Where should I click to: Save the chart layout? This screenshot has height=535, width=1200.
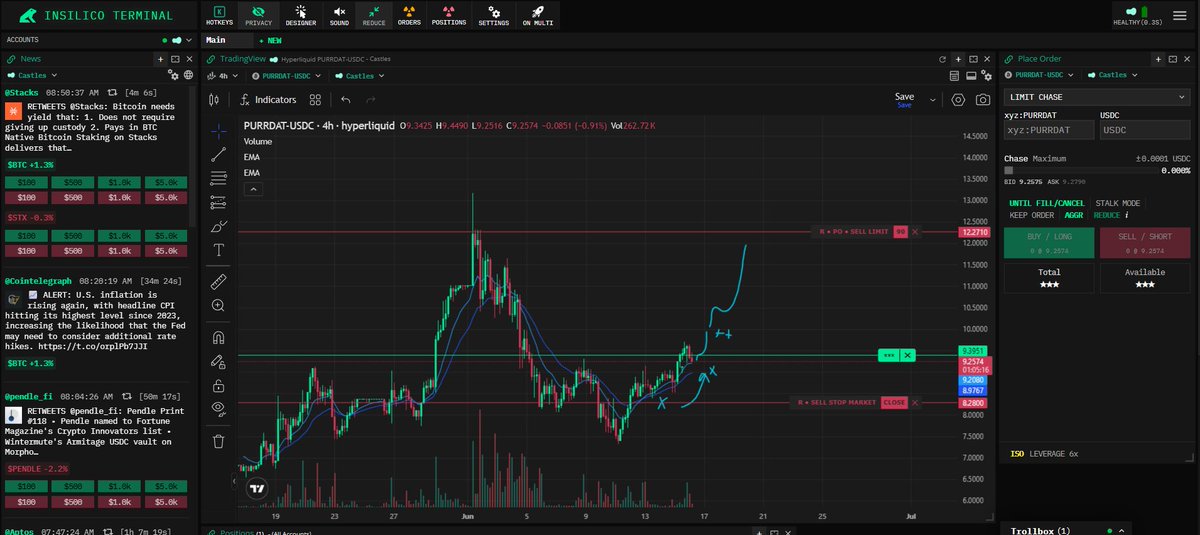click(x=904, y=99)
